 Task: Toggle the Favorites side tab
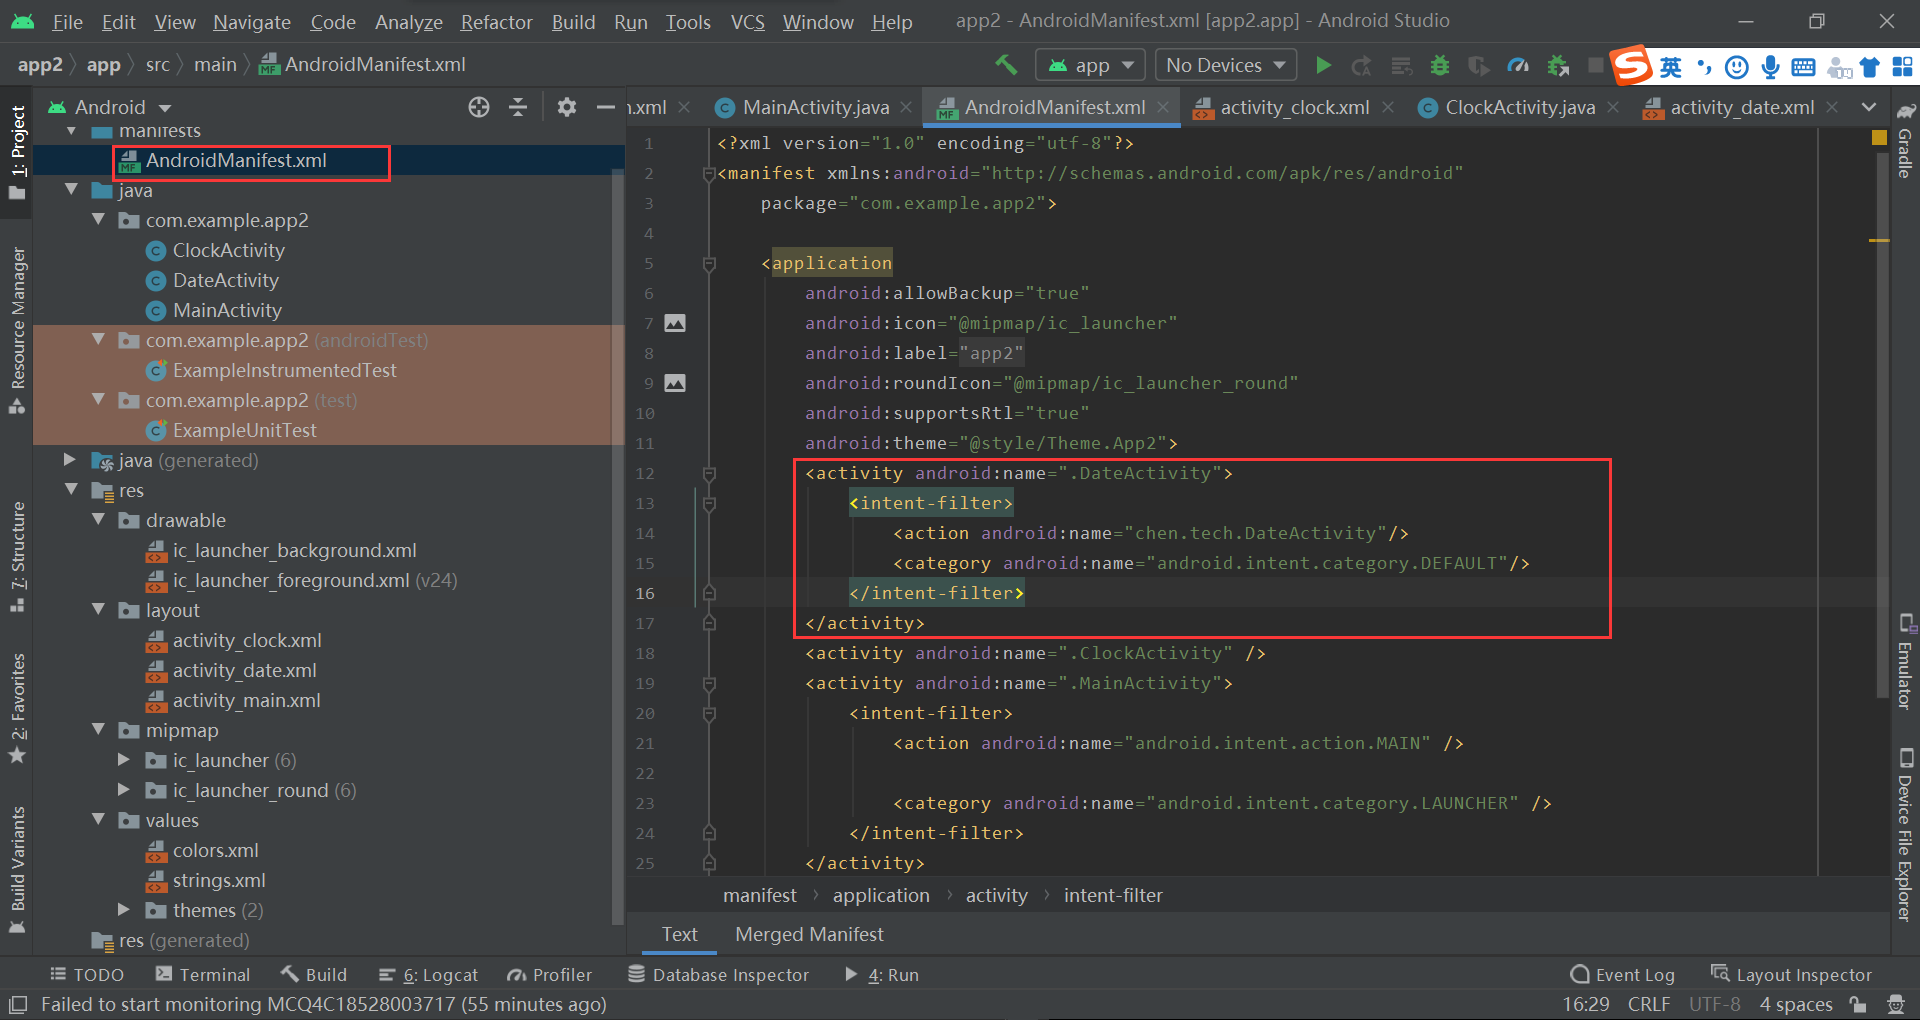click(x=17, y=708)
